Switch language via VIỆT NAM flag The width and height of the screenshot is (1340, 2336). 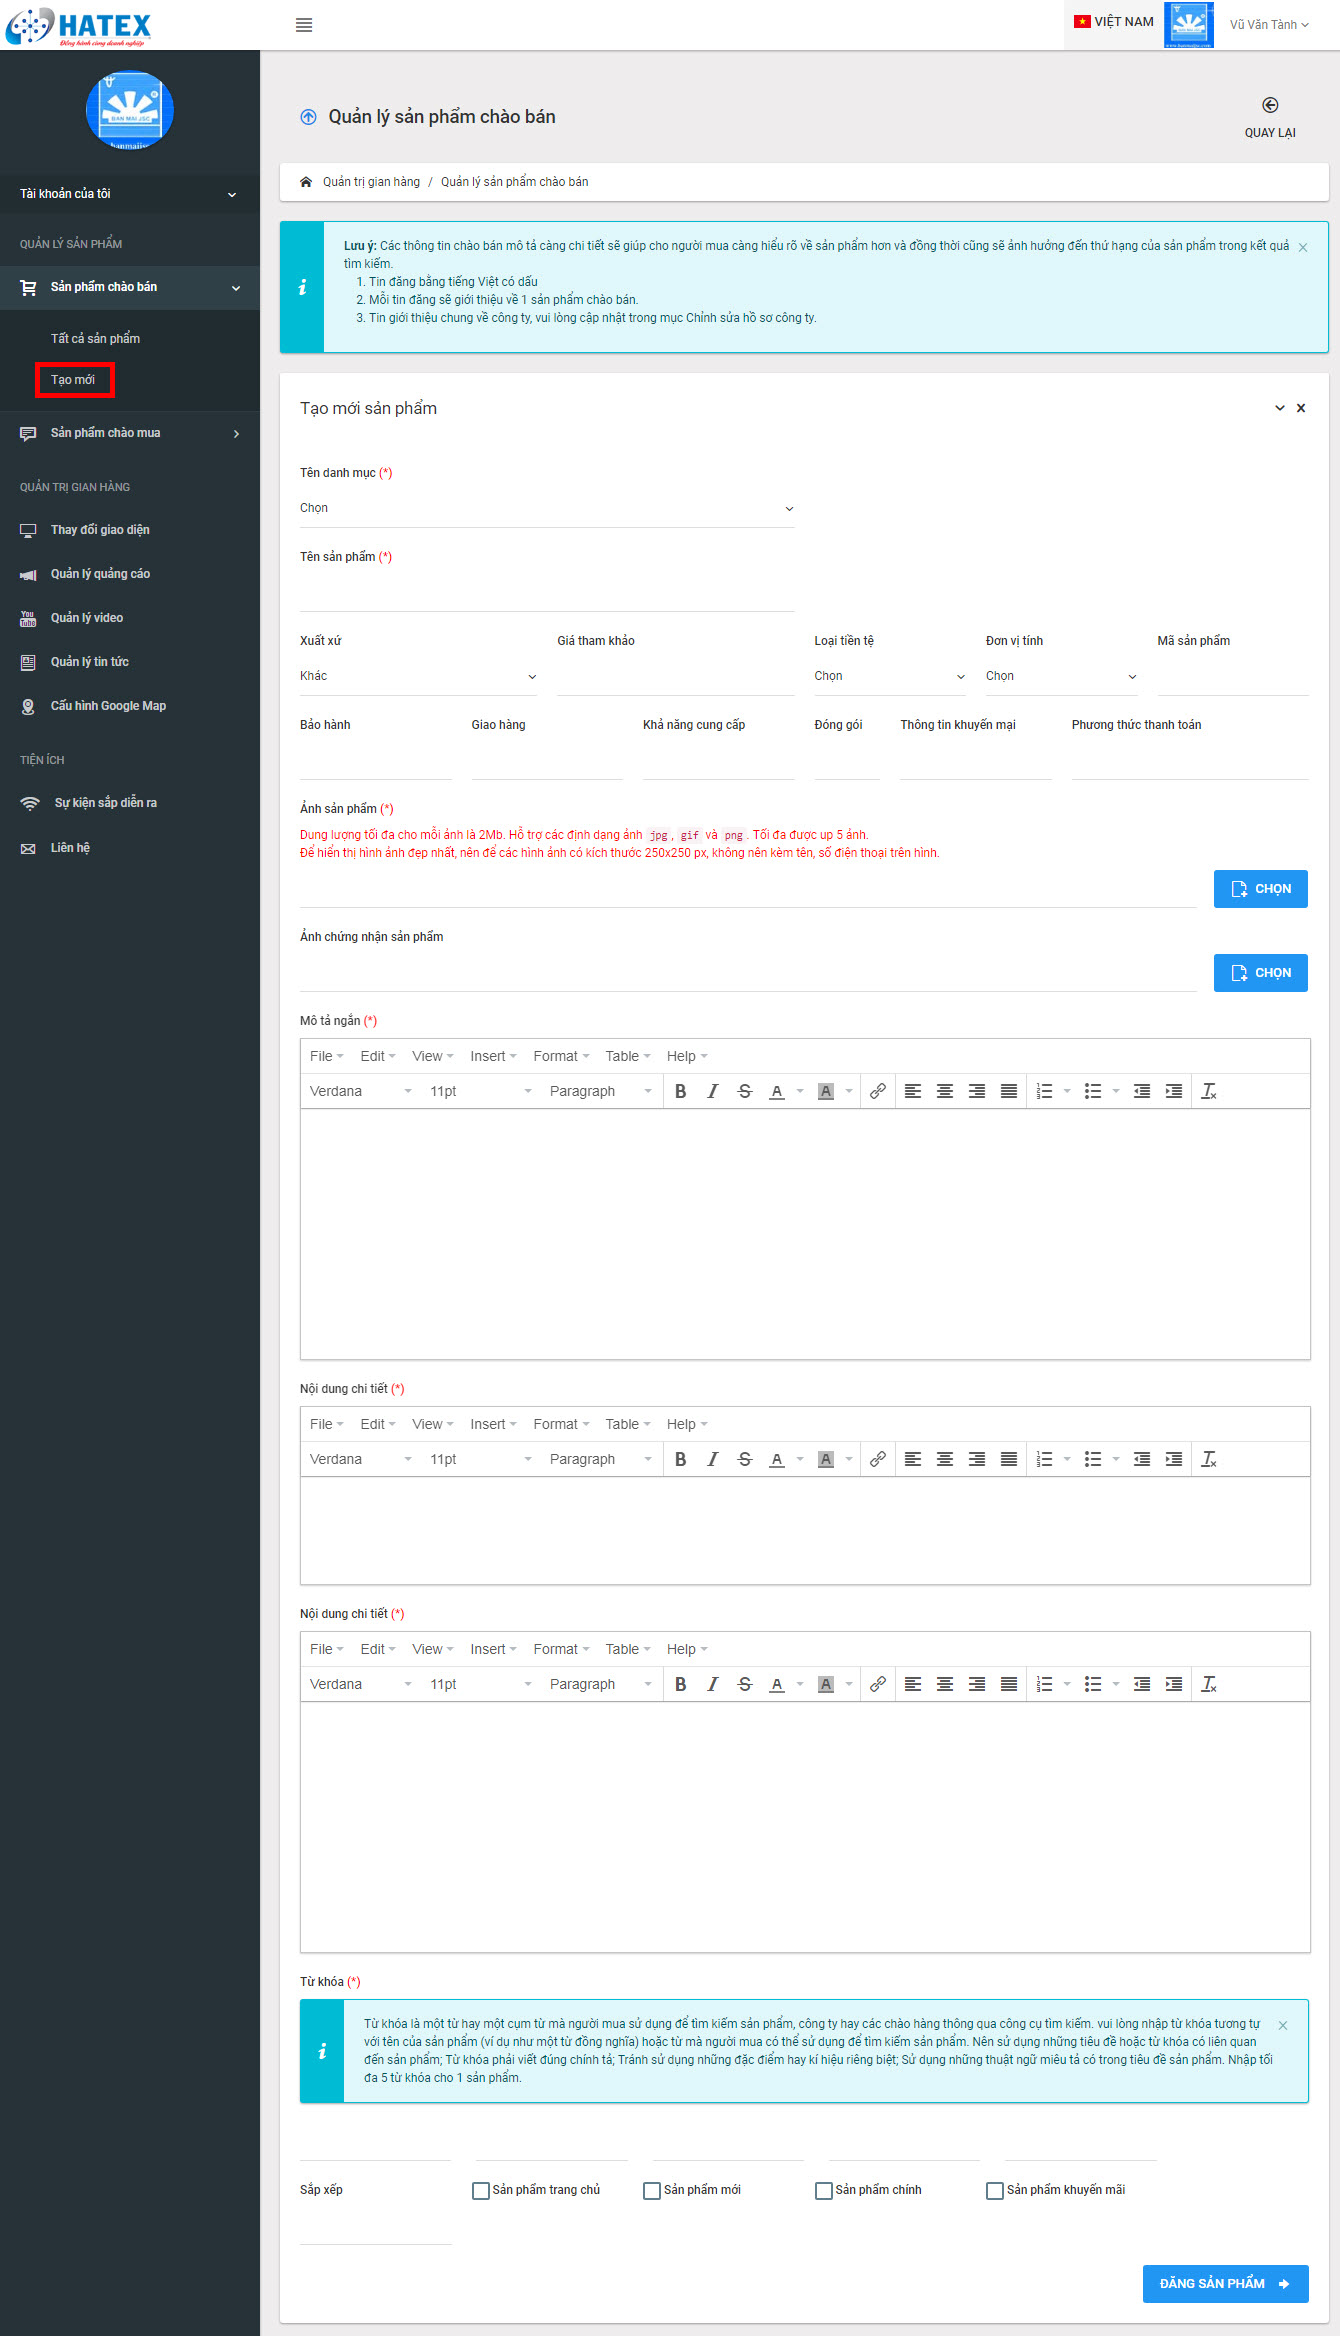(x=1114, y=22)
